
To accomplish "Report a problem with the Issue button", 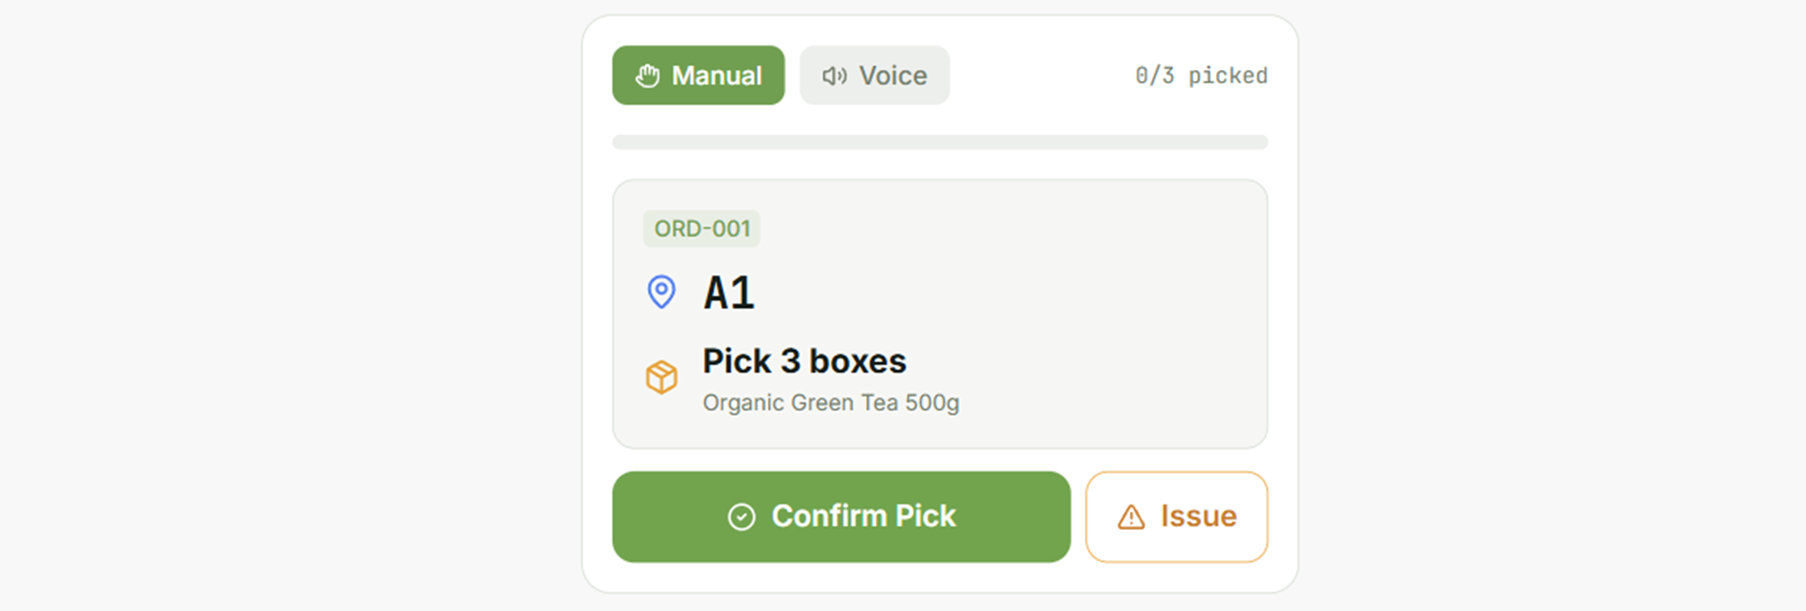I will click(x=1176, y=517).
